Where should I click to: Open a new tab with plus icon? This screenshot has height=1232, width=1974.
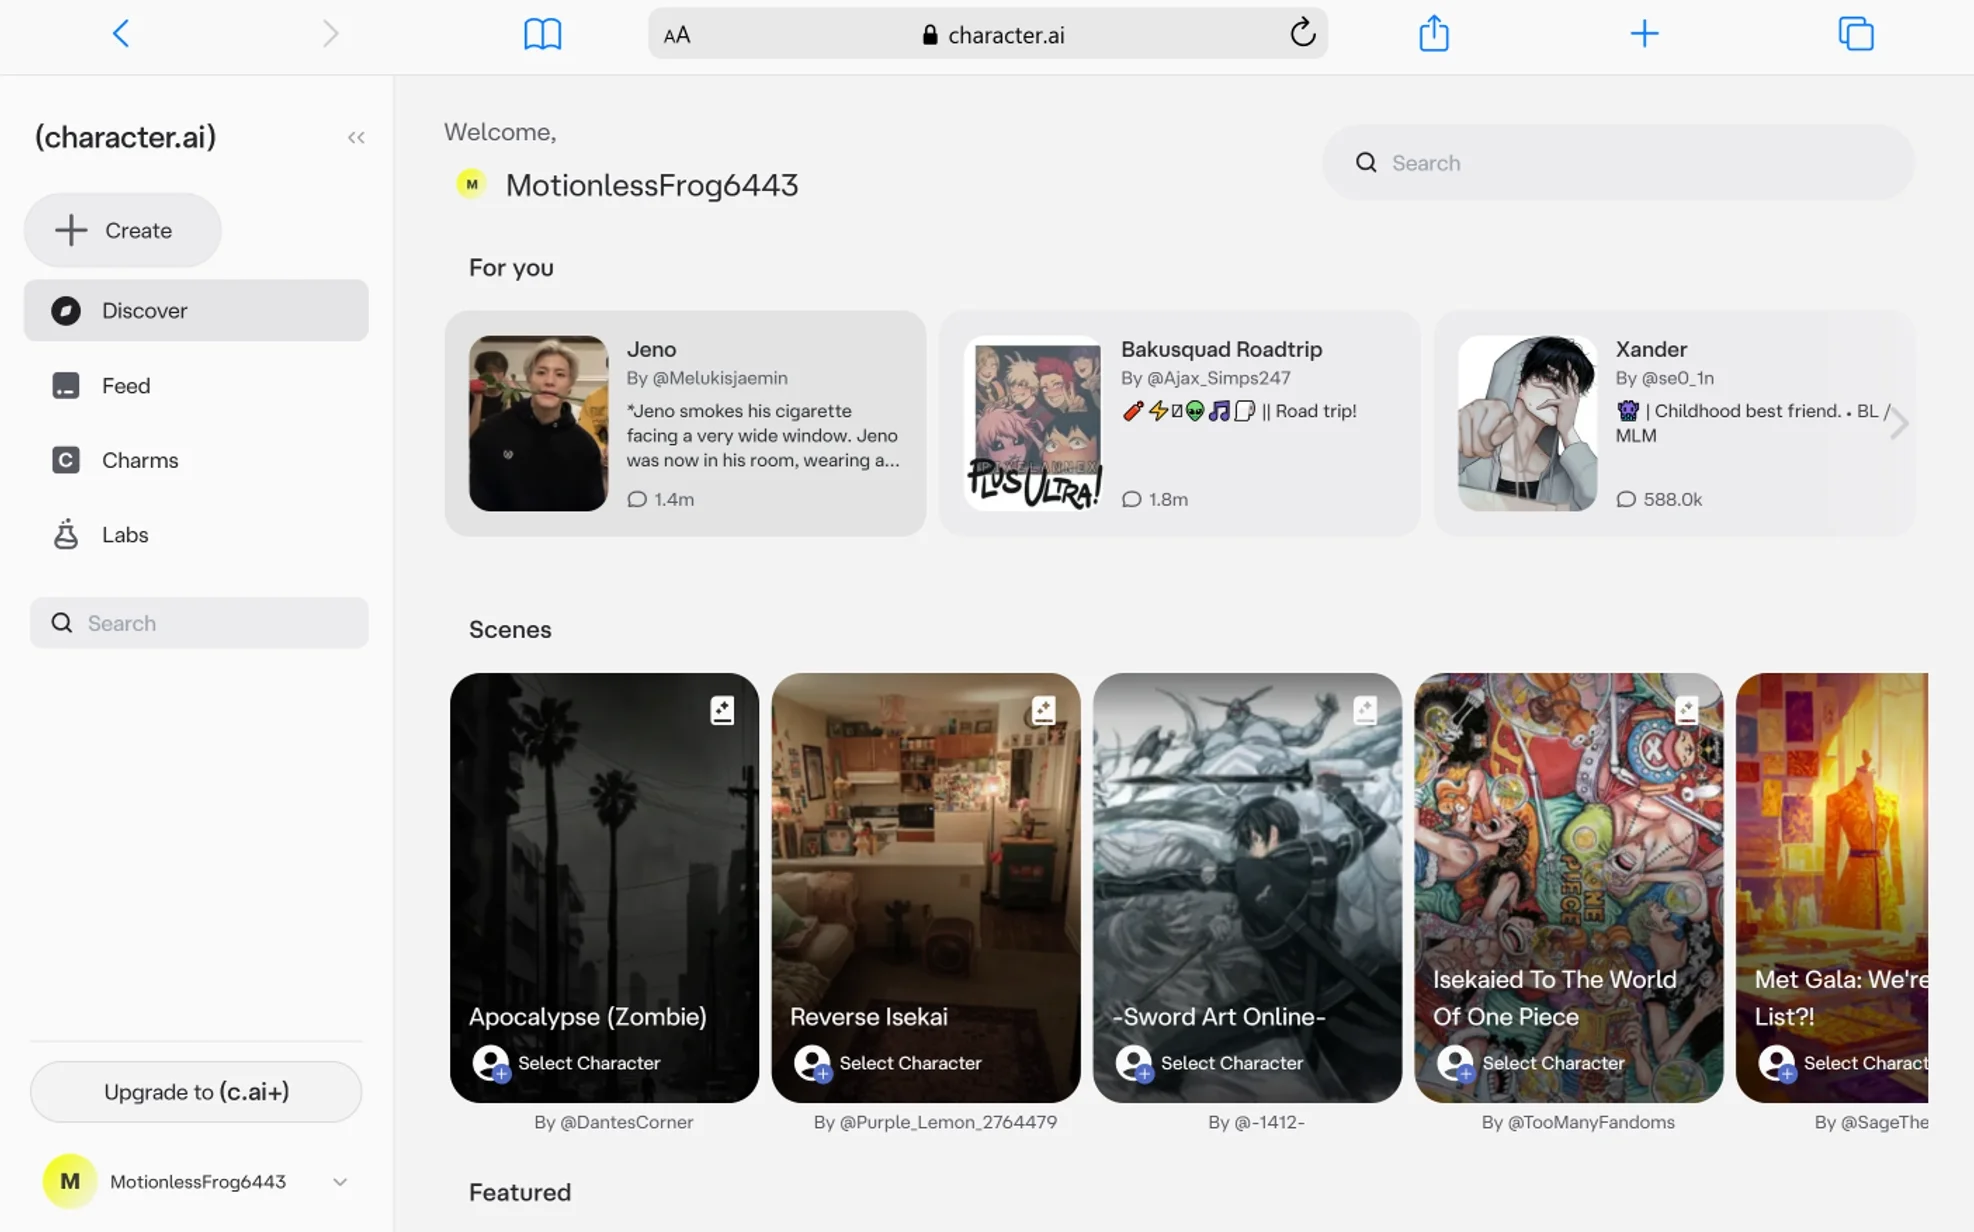coord(1644,34)
